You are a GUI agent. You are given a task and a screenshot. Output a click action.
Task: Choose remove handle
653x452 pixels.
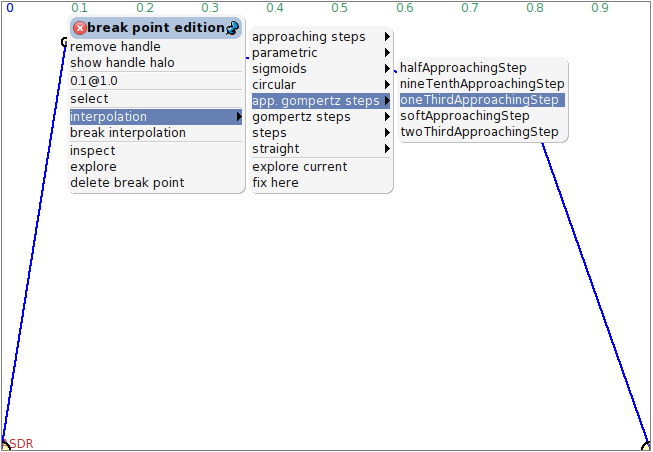[156, 47]
